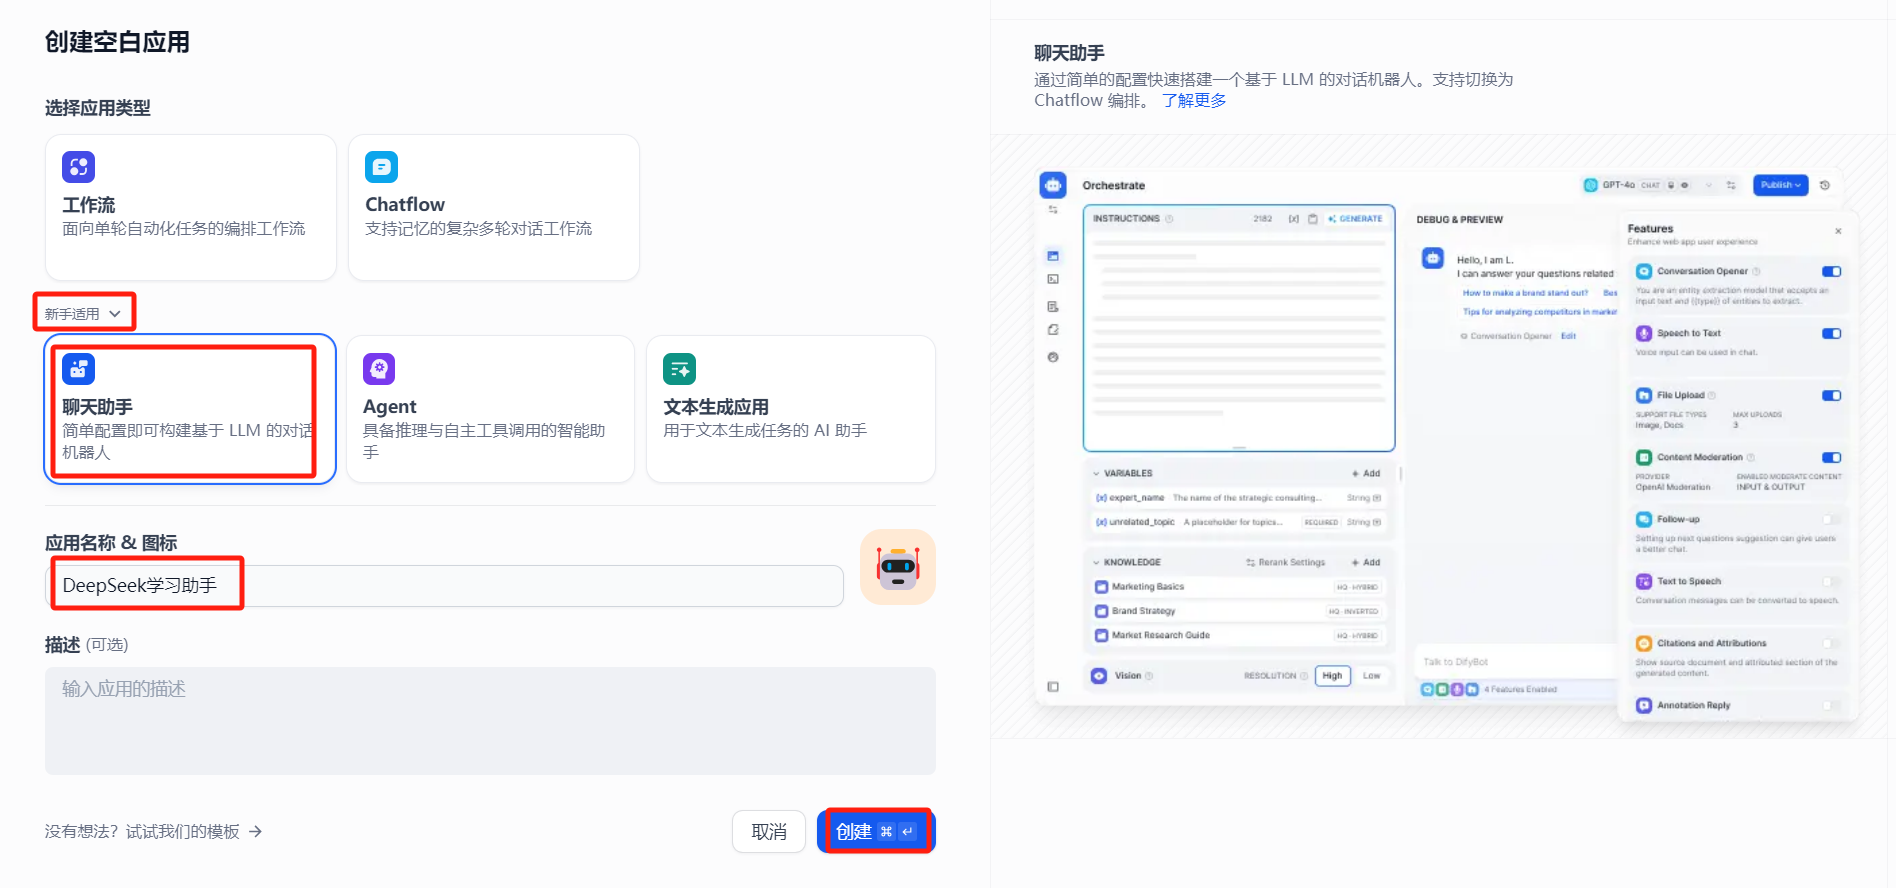Click the Annotation Reply icon
Viewport: 1896px width, 888px height.
(x=1644, y=706)
